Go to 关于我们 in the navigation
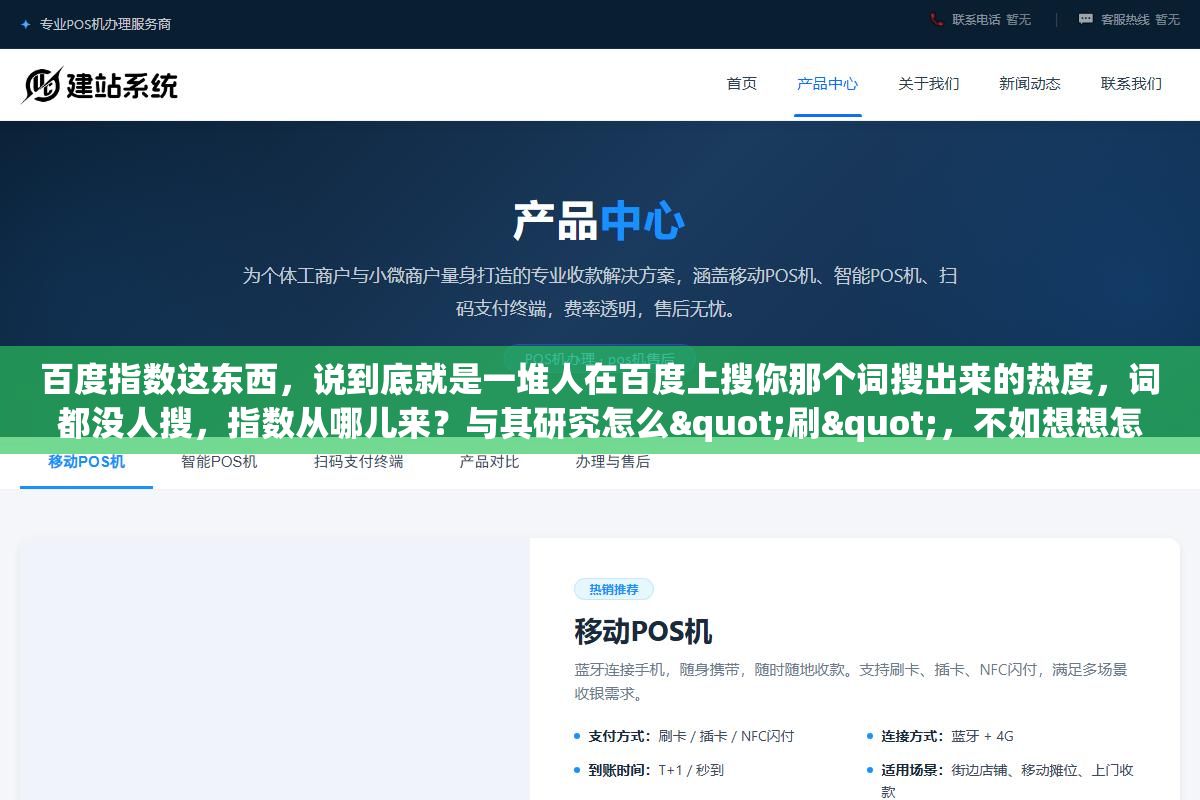1200x800 pixels. click(929, 84)
